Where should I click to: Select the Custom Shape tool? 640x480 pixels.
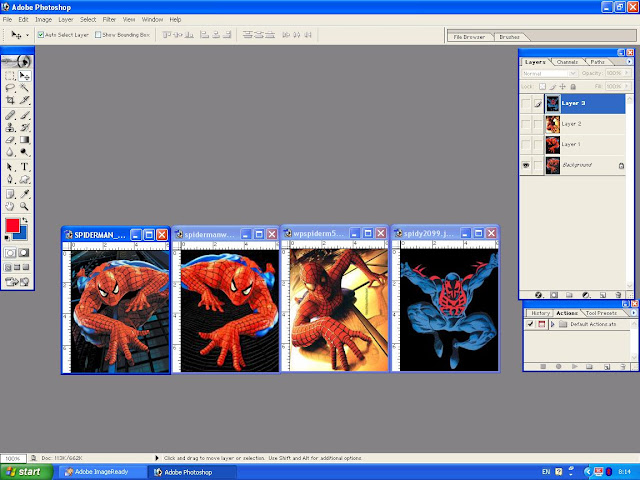(24, 179)
